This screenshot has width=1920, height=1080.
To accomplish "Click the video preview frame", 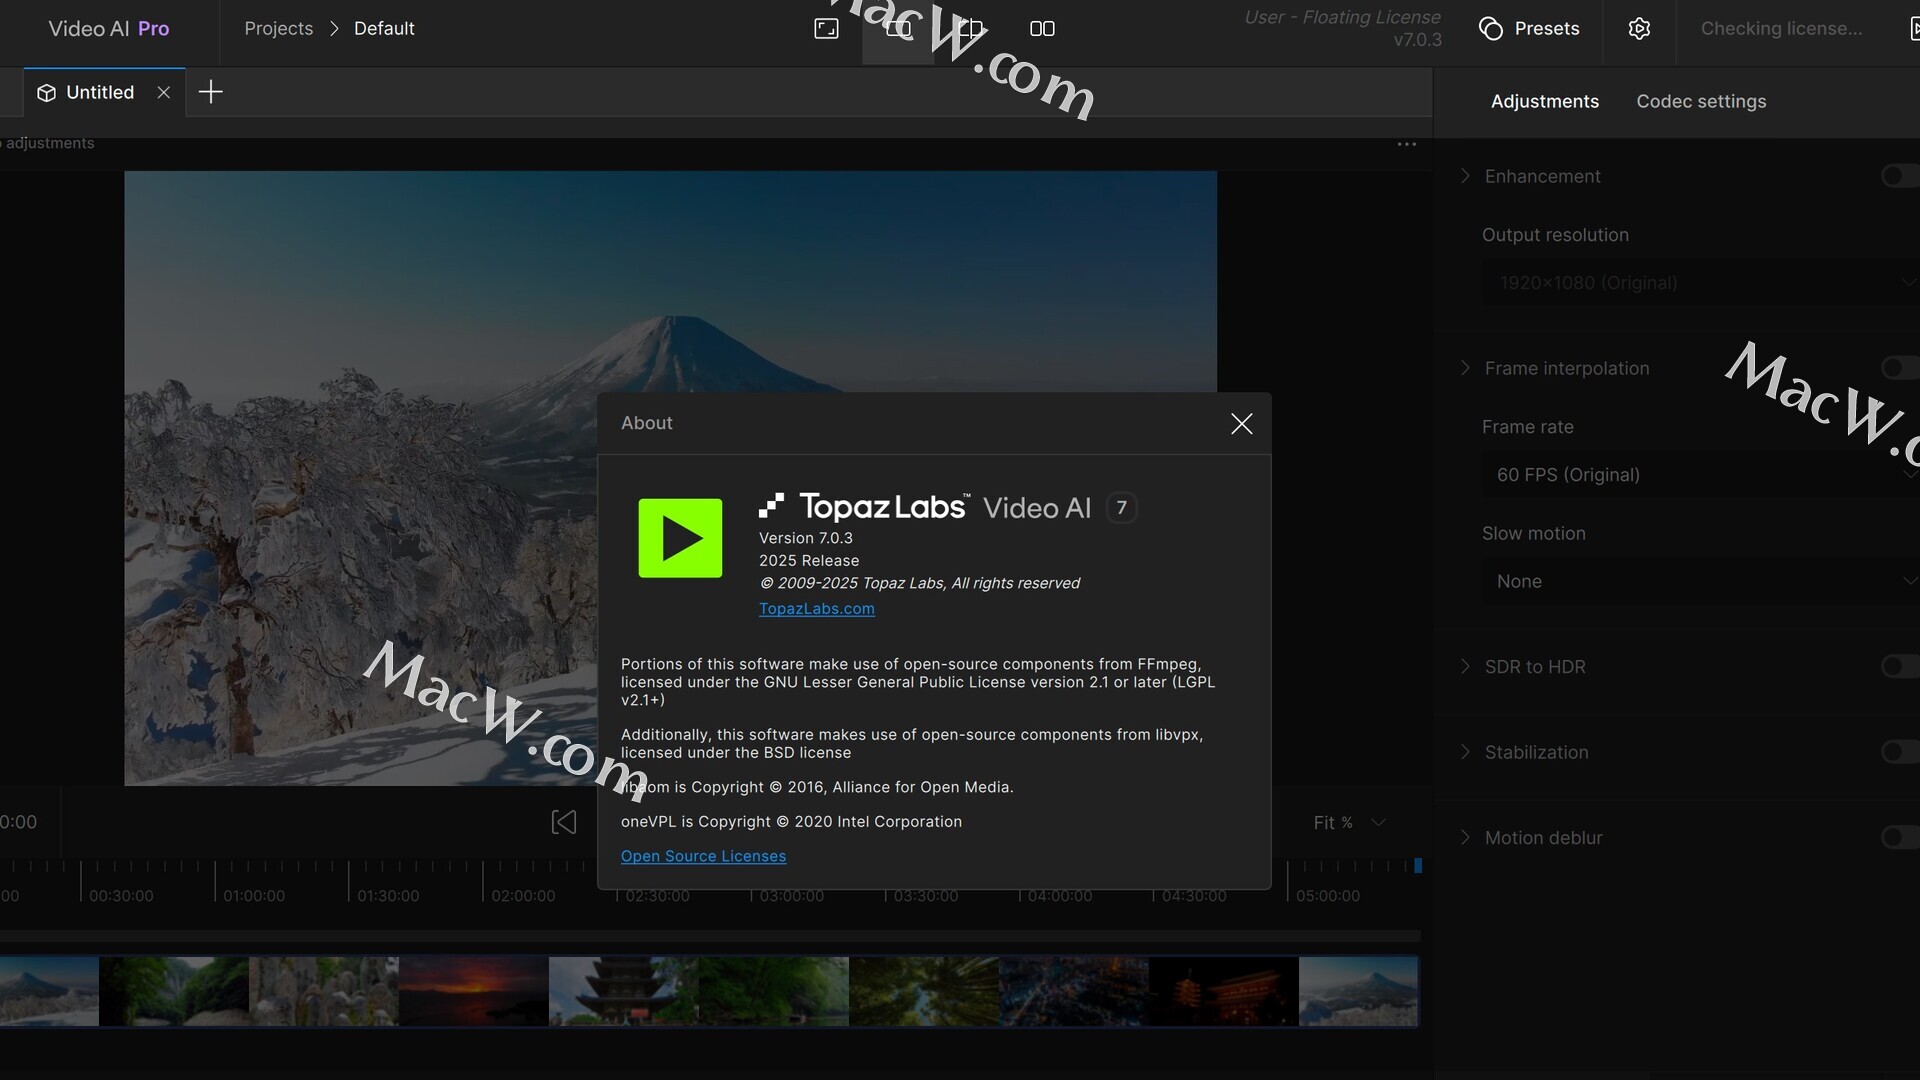I will (670, 478).
